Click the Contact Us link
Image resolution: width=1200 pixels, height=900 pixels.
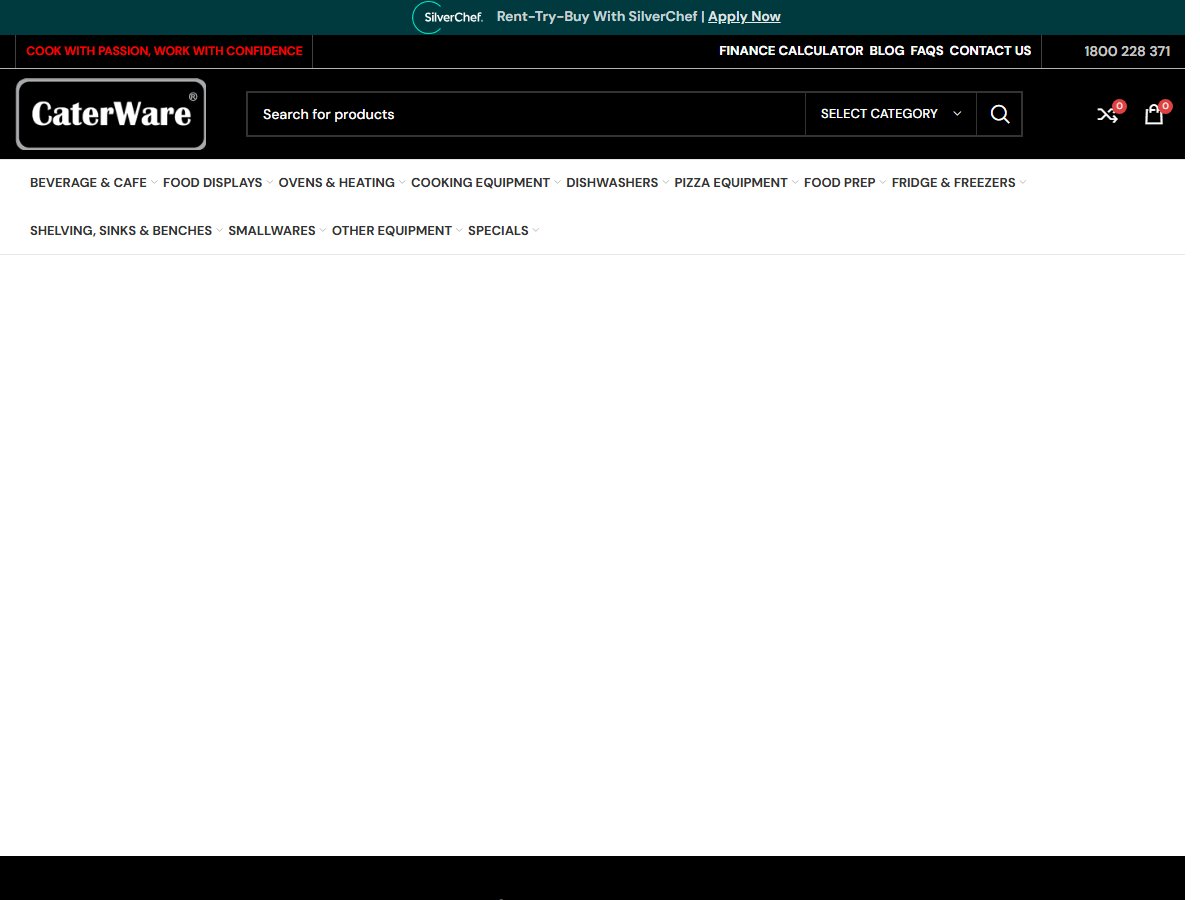point(990,51)
